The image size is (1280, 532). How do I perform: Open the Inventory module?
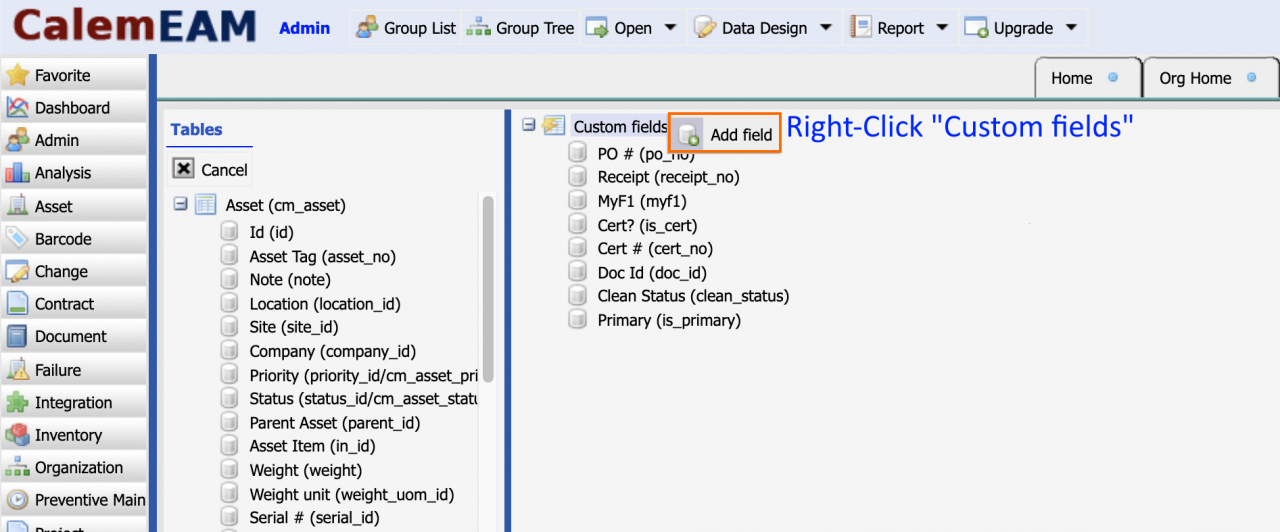(x=73, y=435)
